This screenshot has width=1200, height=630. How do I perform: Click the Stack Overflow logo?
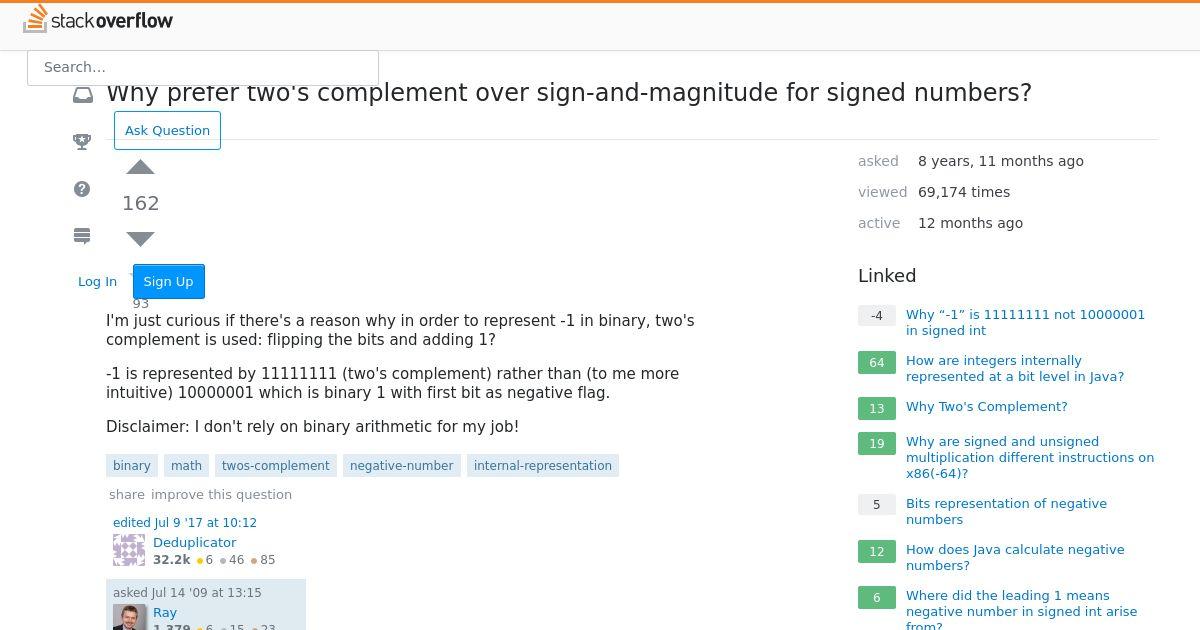tap(98, 19)
